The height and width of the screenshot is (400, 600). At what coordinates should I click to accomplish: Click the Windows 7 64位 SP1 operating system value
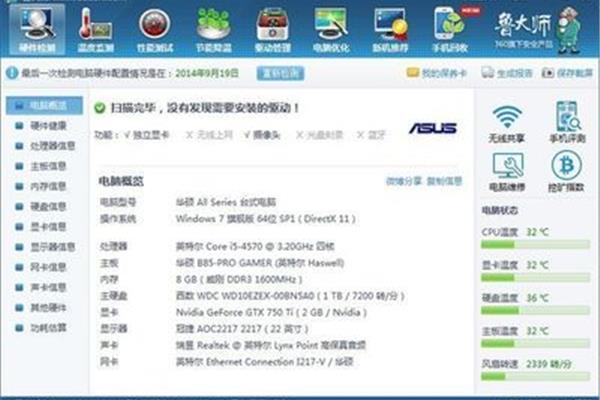(x=266, y=219)
